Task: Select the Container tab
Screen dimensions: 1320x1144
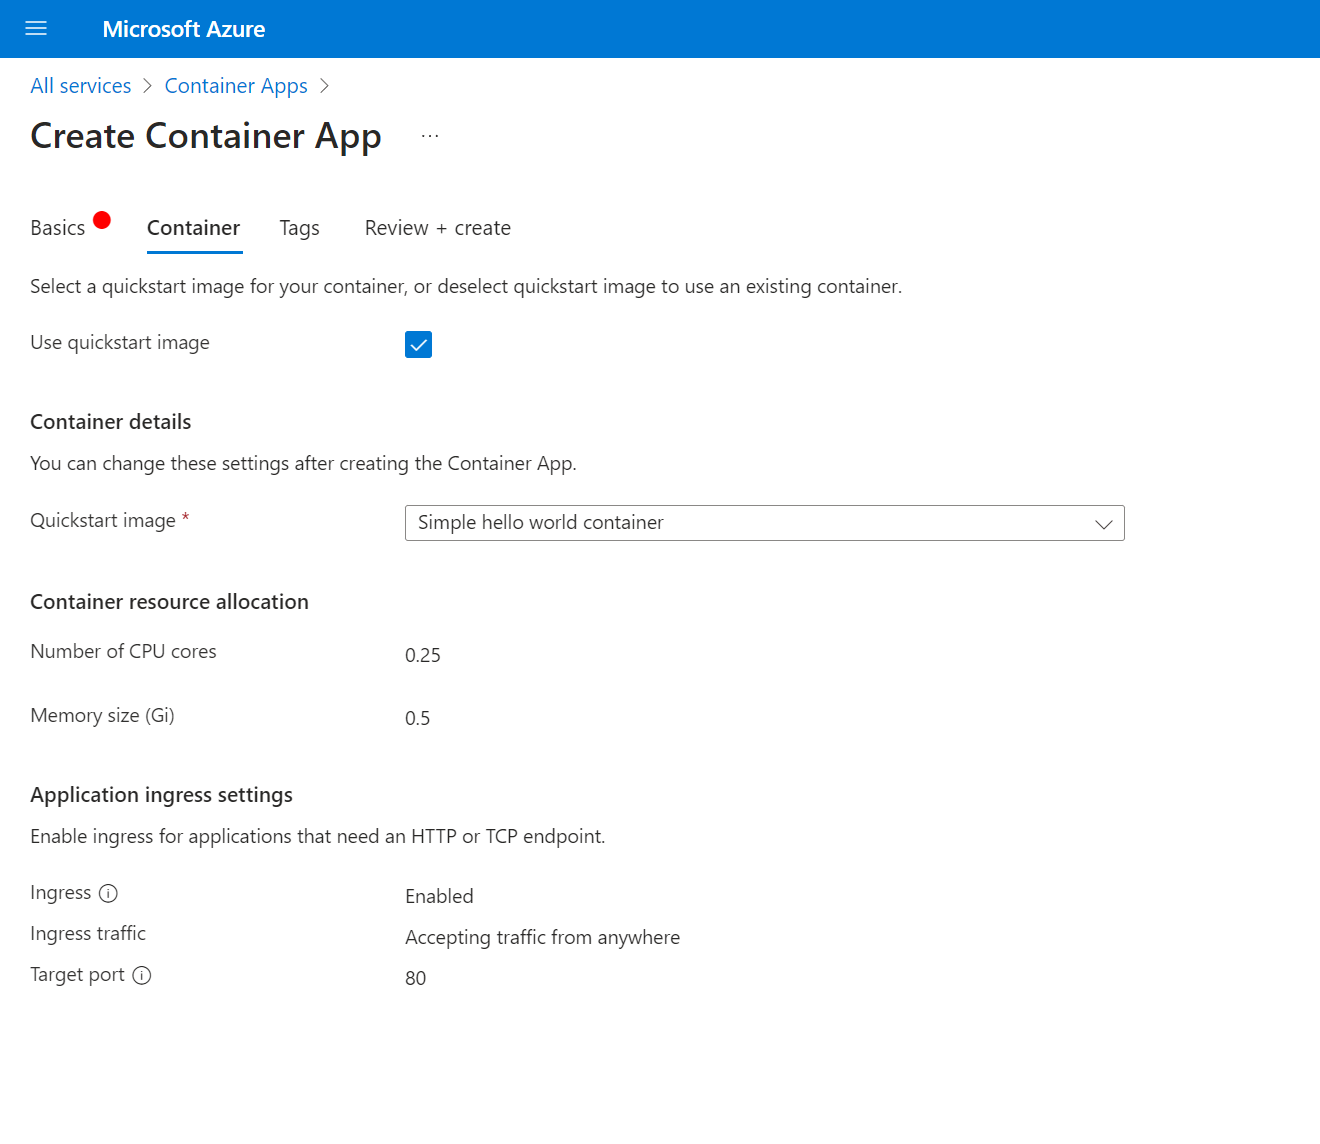Action: point(194,228)
